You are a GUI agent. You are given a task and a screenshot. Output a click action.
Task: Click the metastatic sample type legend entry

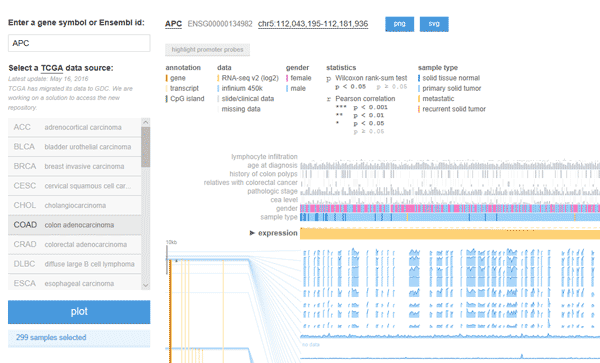pyautogui.click(x=436, y=99)
